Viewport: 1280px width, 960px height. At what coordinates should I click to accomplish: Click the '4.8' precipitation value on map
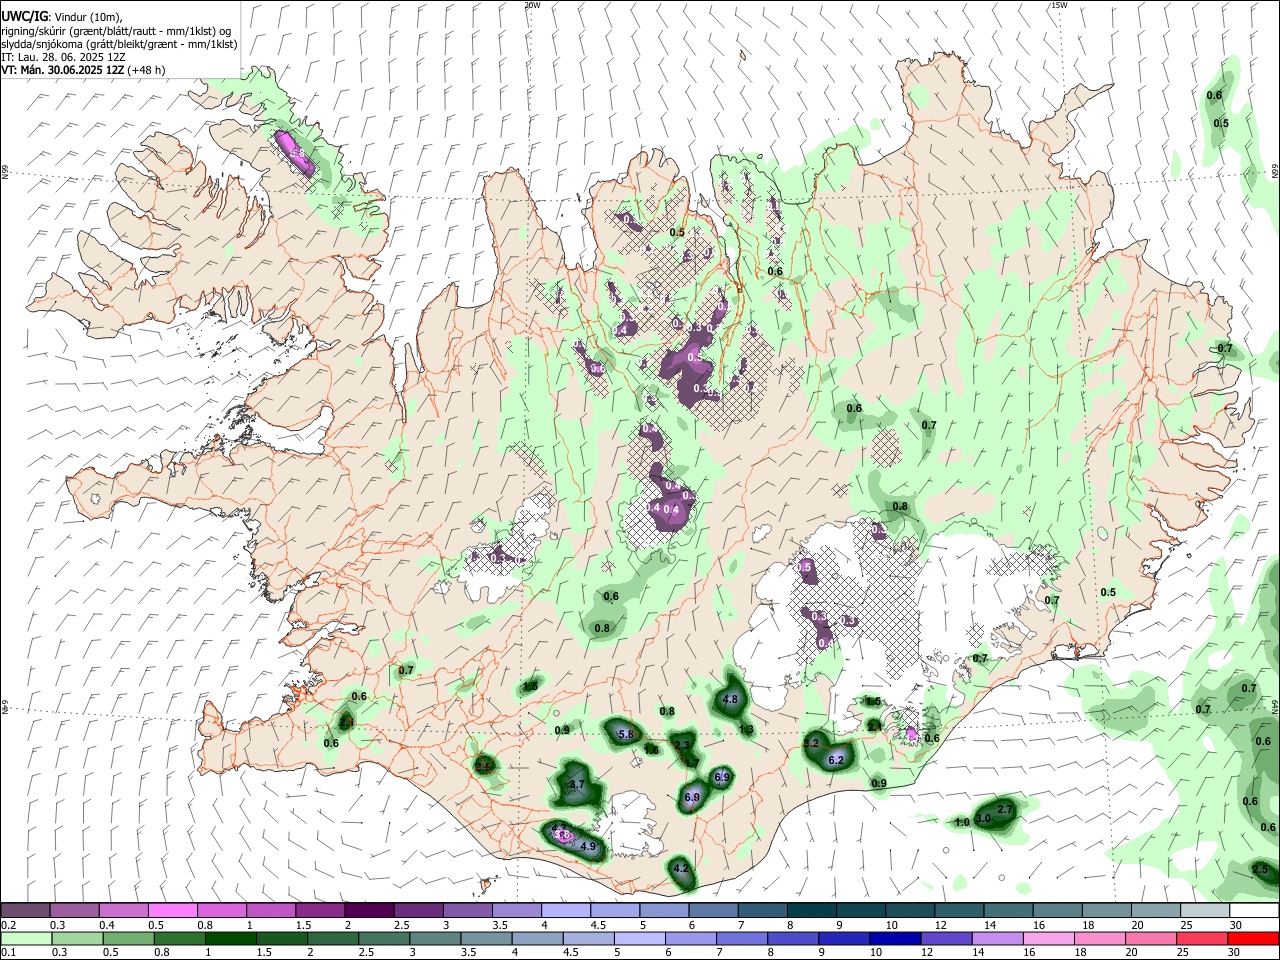point(730,699)
